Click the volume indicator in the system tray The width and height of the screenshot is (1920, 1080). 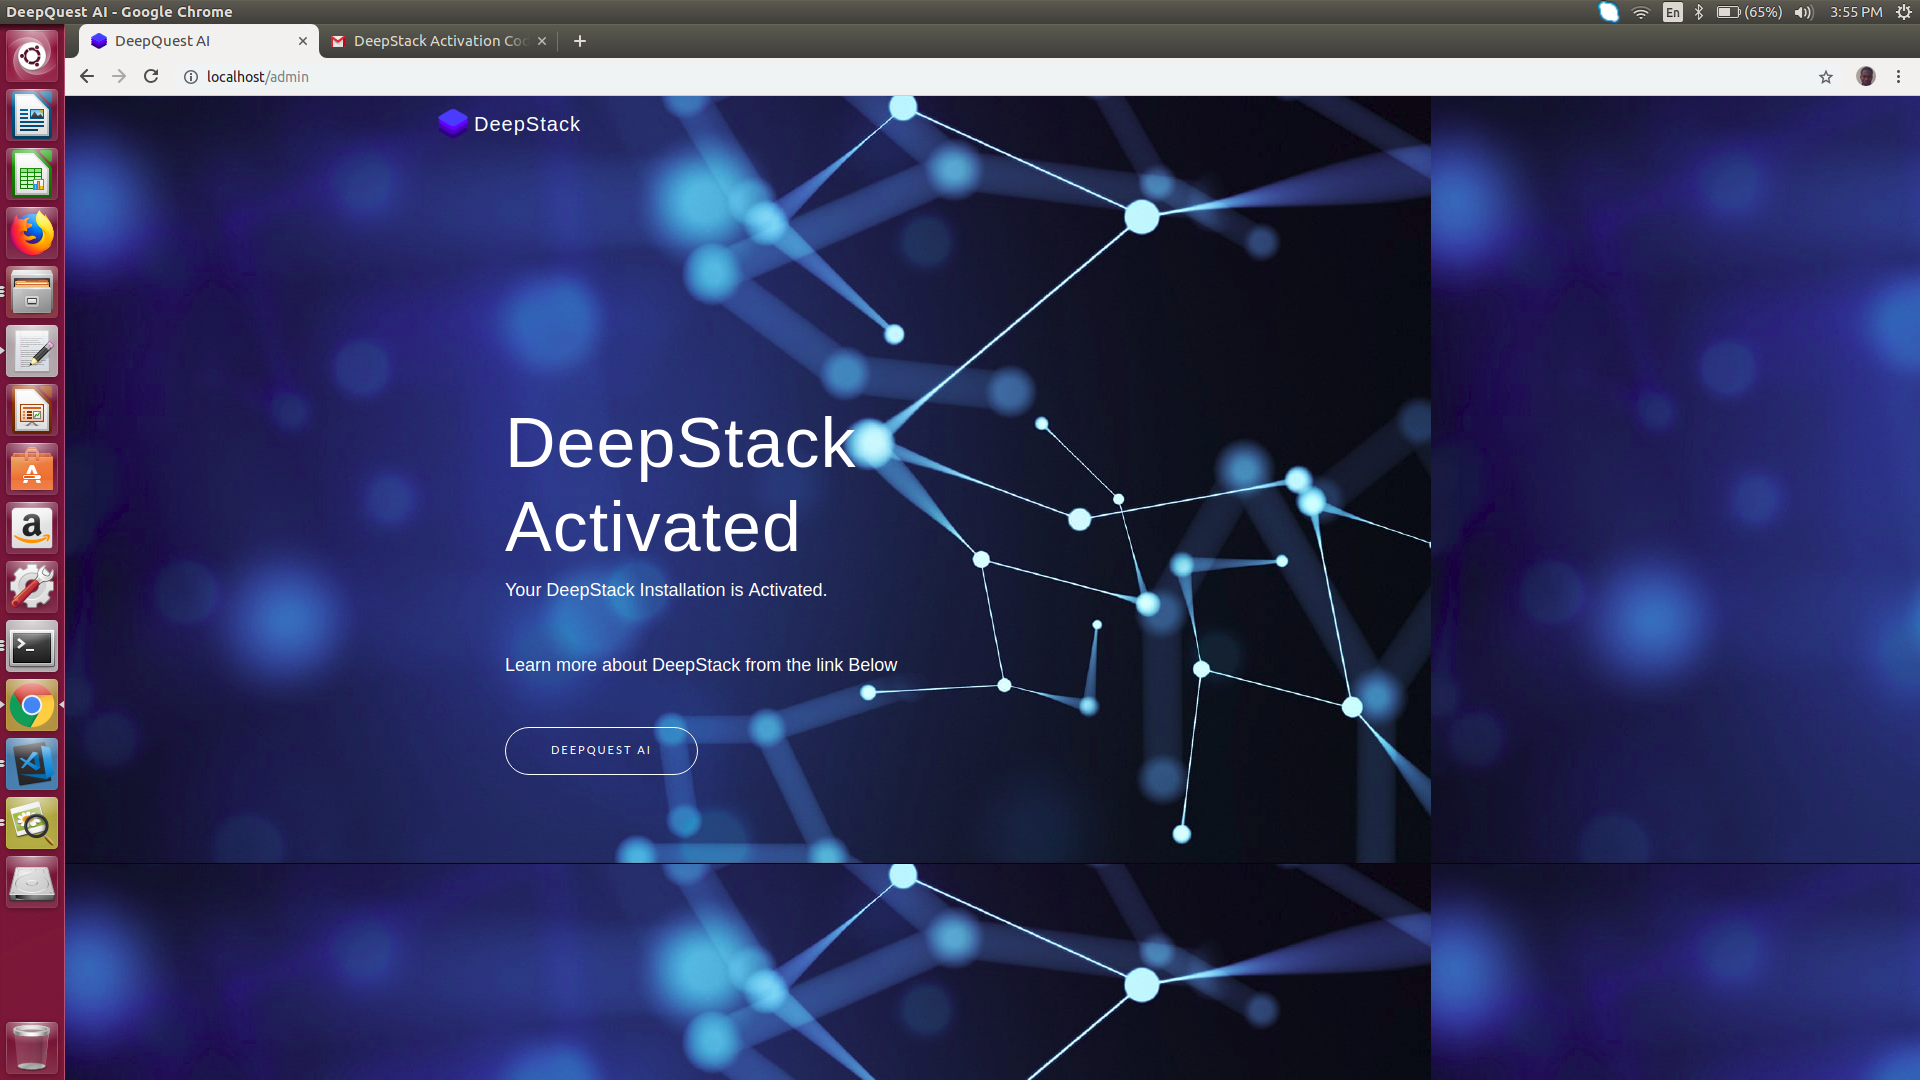point(1804,12)
